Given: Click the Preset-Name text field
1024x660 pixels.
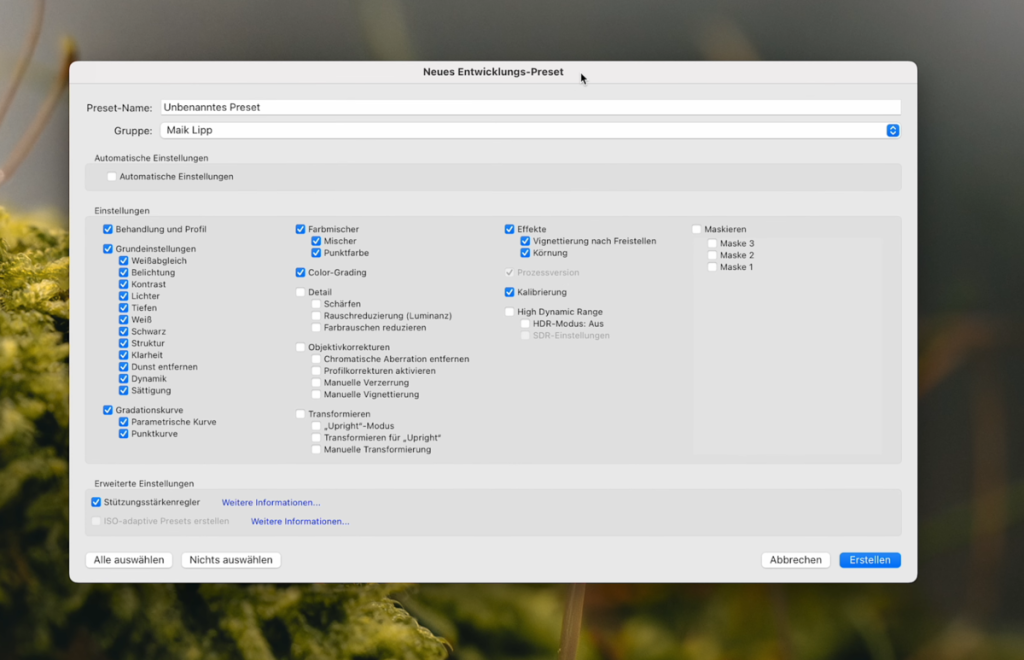Looking at the screenshot, I should pos(530,107).
